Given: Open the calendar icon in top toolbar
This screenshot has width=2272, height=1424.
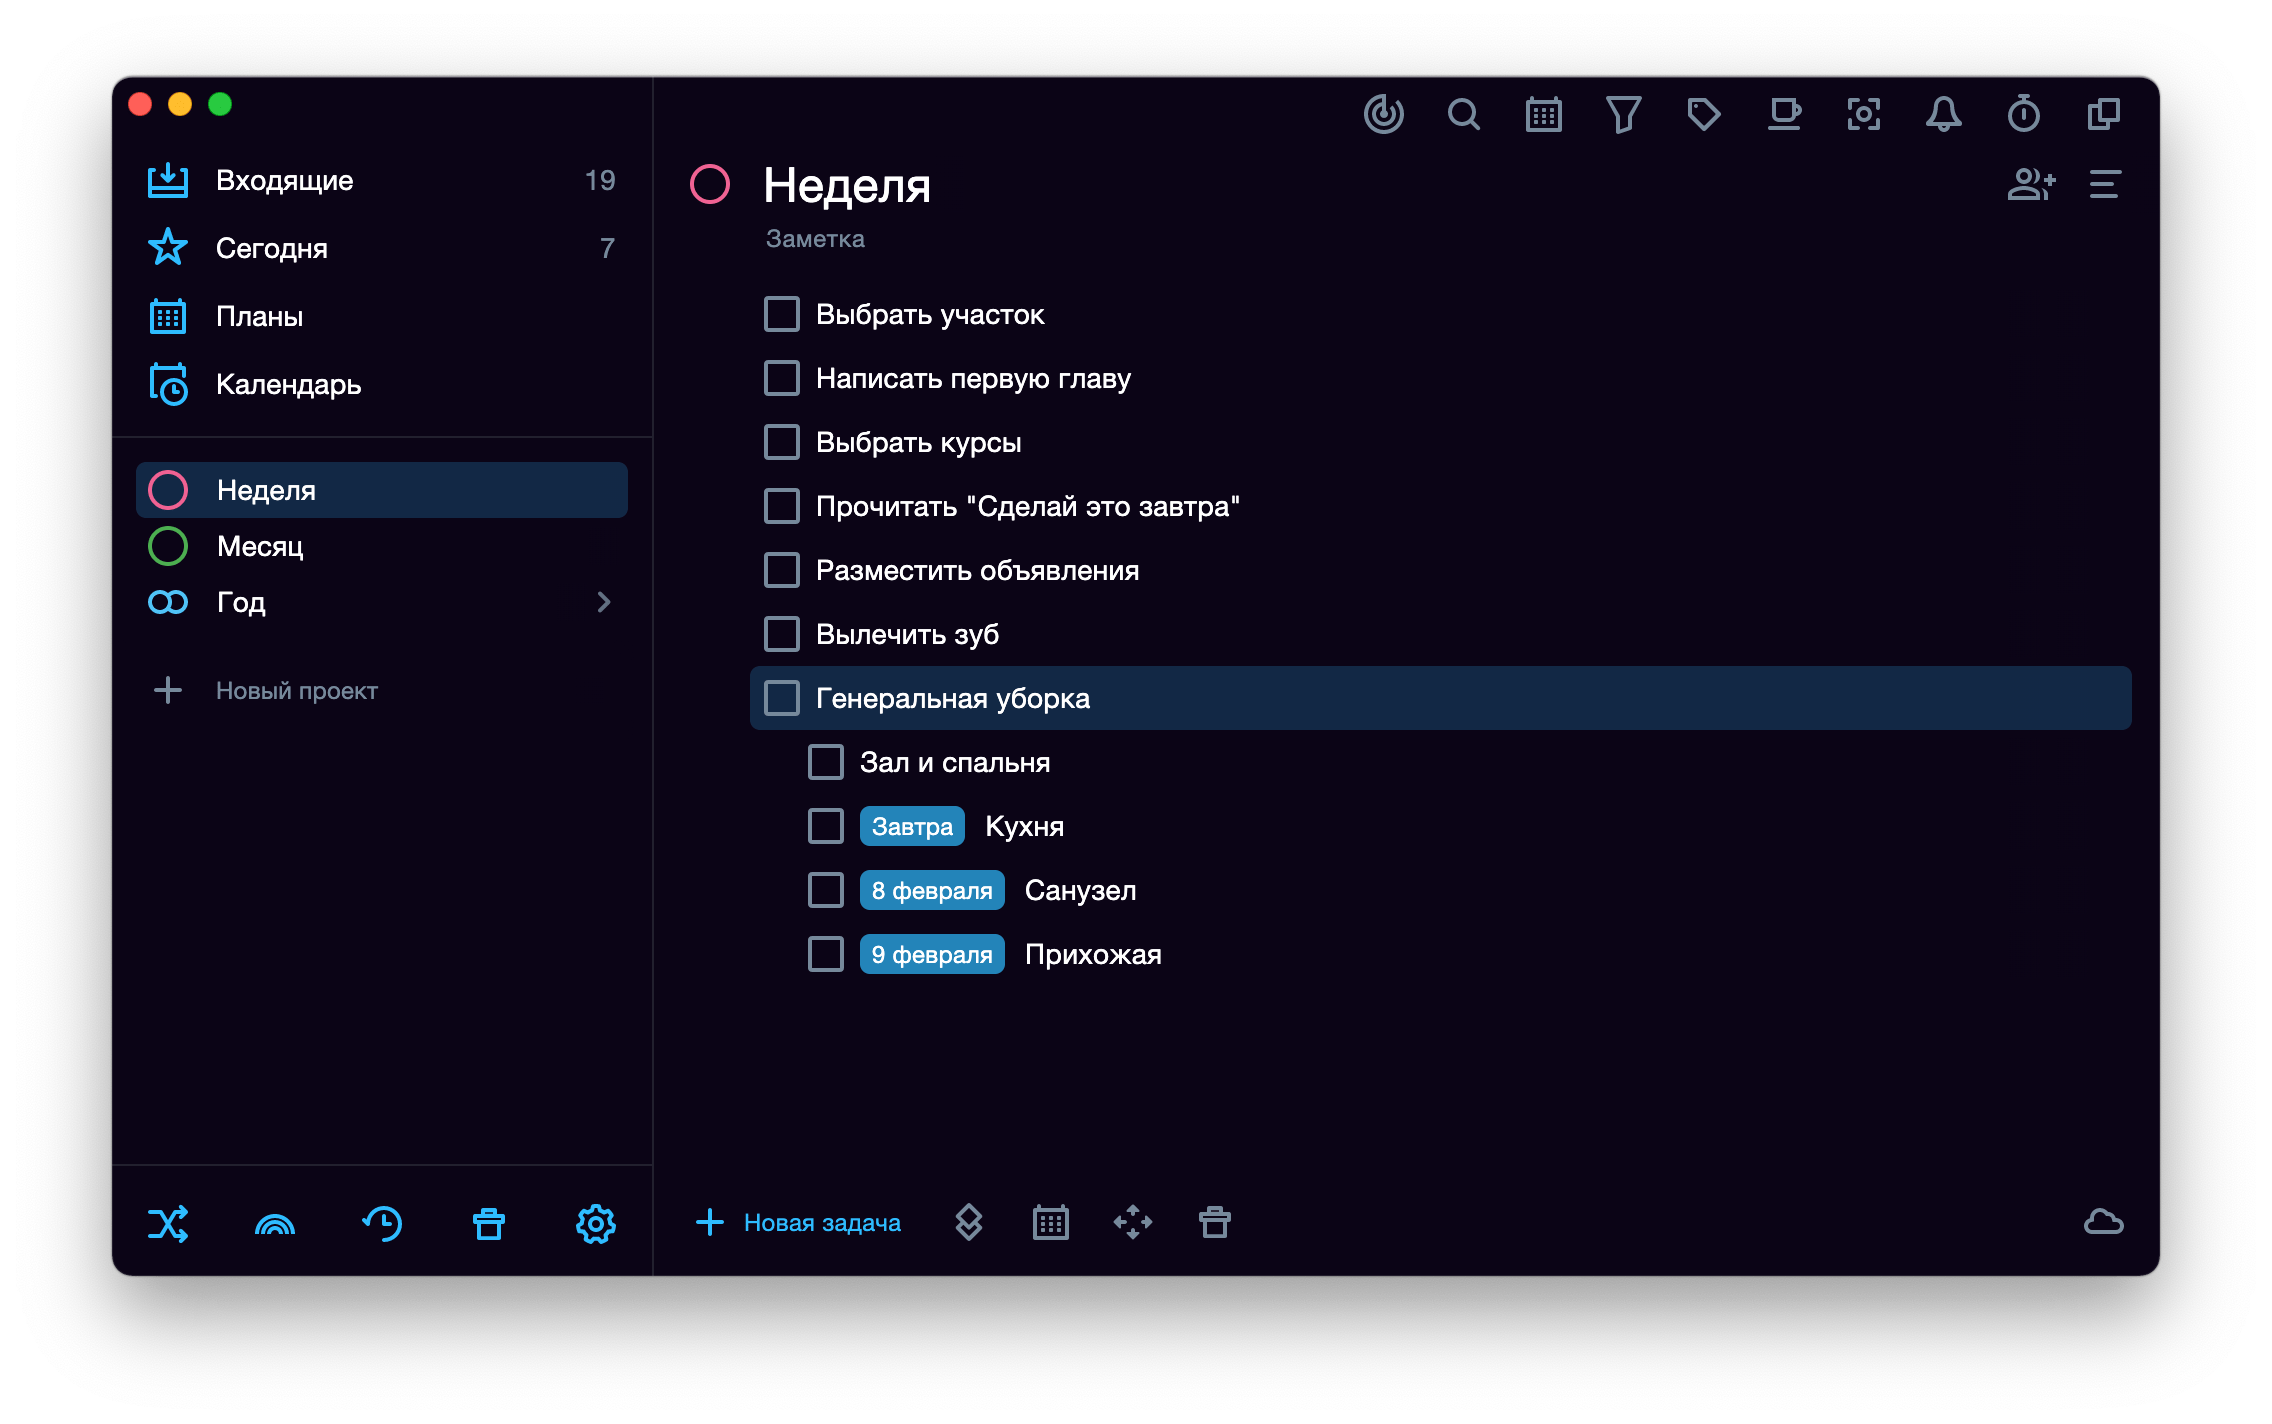Looking at the screenshot, I should point(1544,114).
